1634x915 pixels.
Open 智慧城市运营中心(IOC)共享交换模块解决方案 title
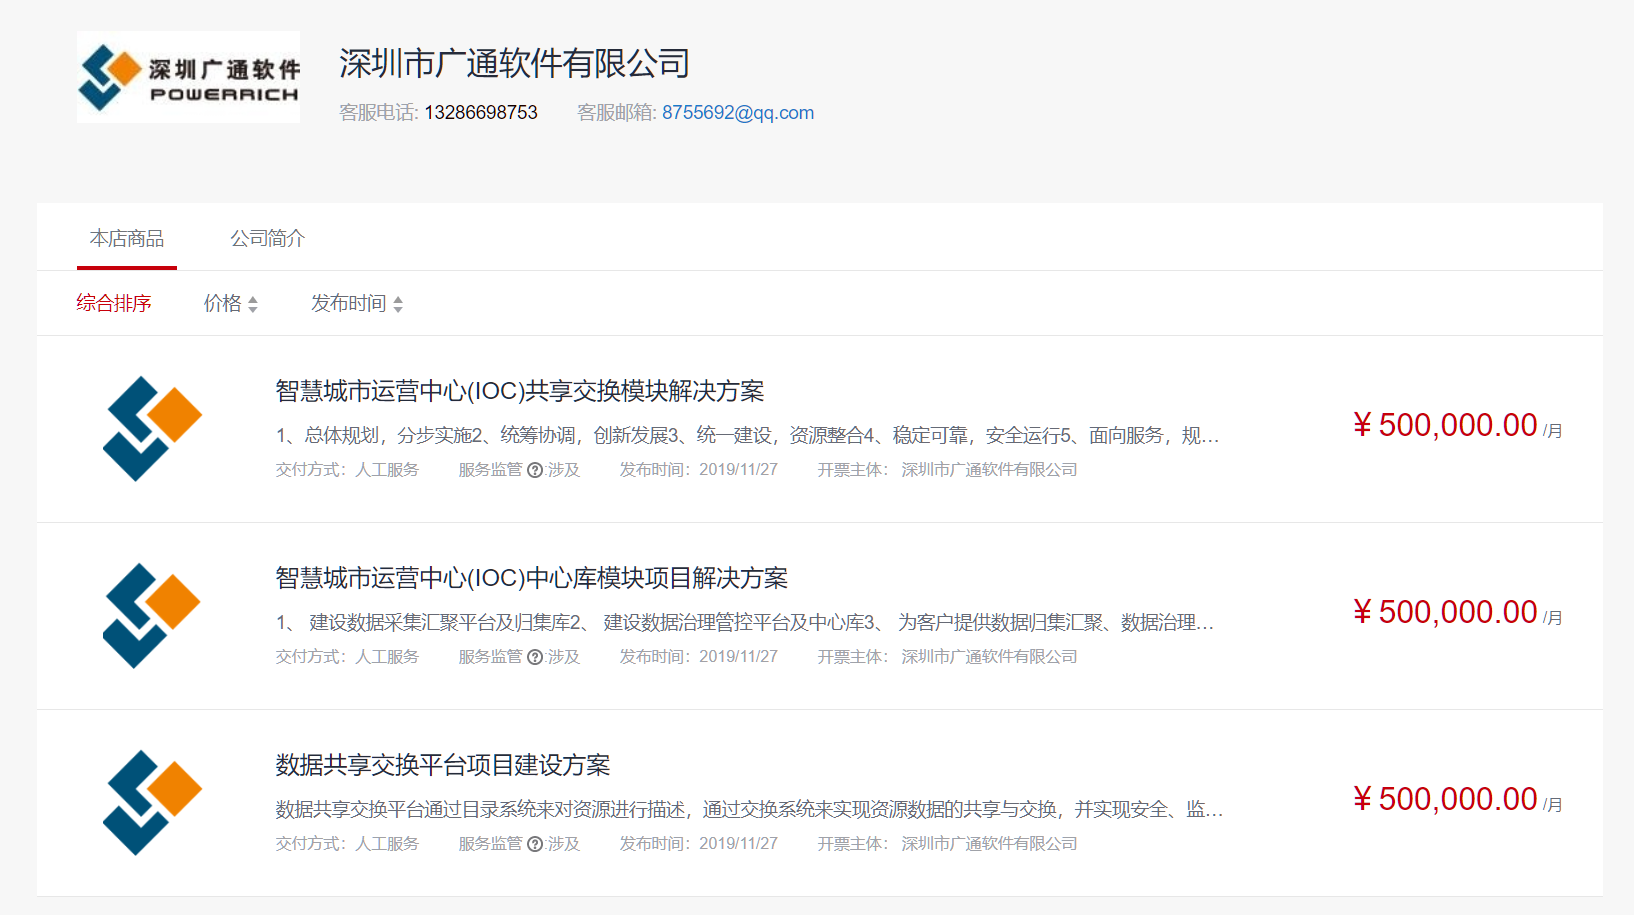click(520, 391)
